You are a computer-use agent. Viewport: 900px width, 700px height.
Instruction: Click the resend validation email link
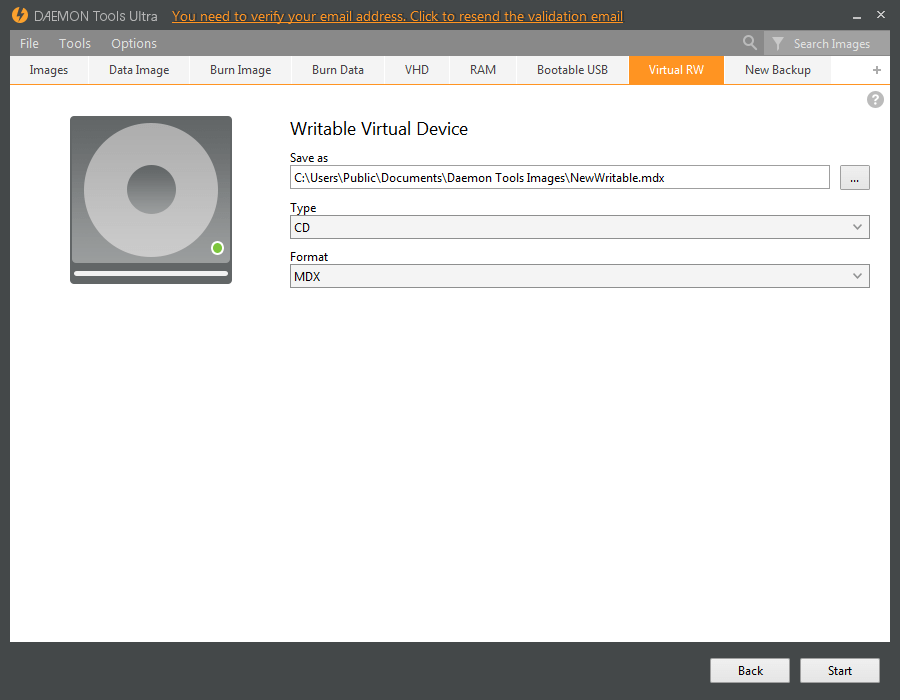coord(396,16)
